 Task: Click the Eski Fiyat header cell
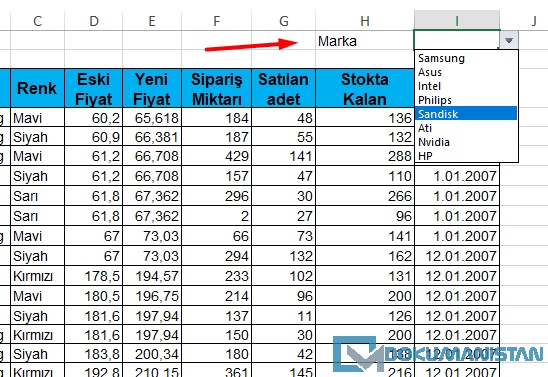pos(94,88)
